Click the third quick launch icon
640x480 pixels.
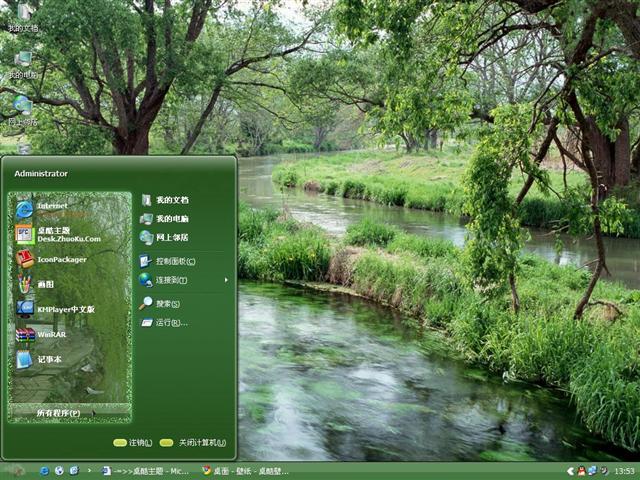[x=74, y=471]
